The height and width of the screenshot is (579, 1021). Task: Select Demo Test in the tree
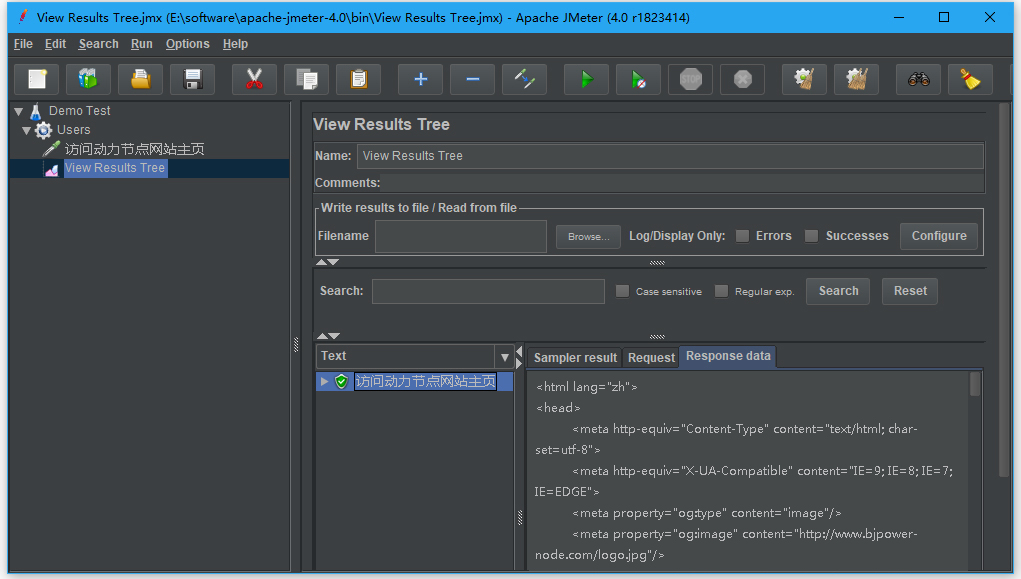(x=79, y=111)
